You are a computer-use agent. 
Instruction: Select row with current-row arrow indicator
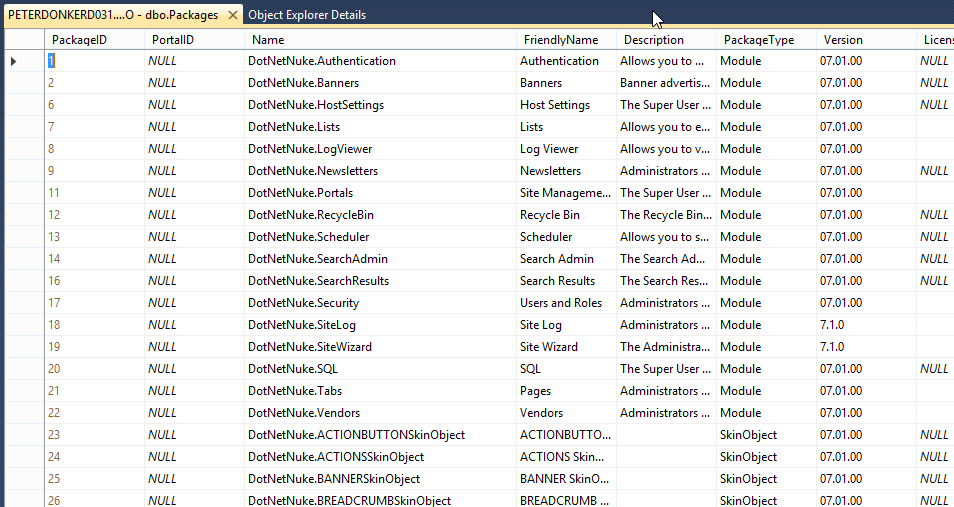click(x=24, y=61)
